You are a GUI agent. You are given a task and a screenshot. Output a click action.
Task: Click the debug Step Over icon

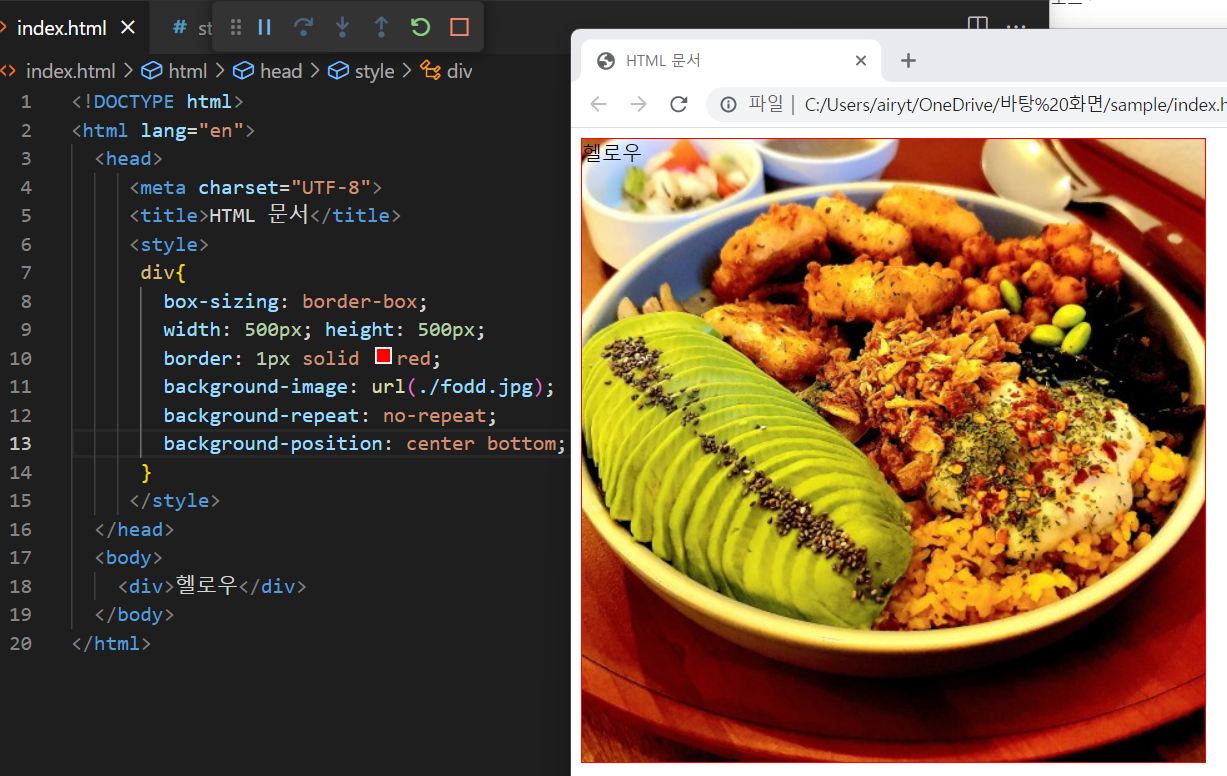[x=303, y=27]
